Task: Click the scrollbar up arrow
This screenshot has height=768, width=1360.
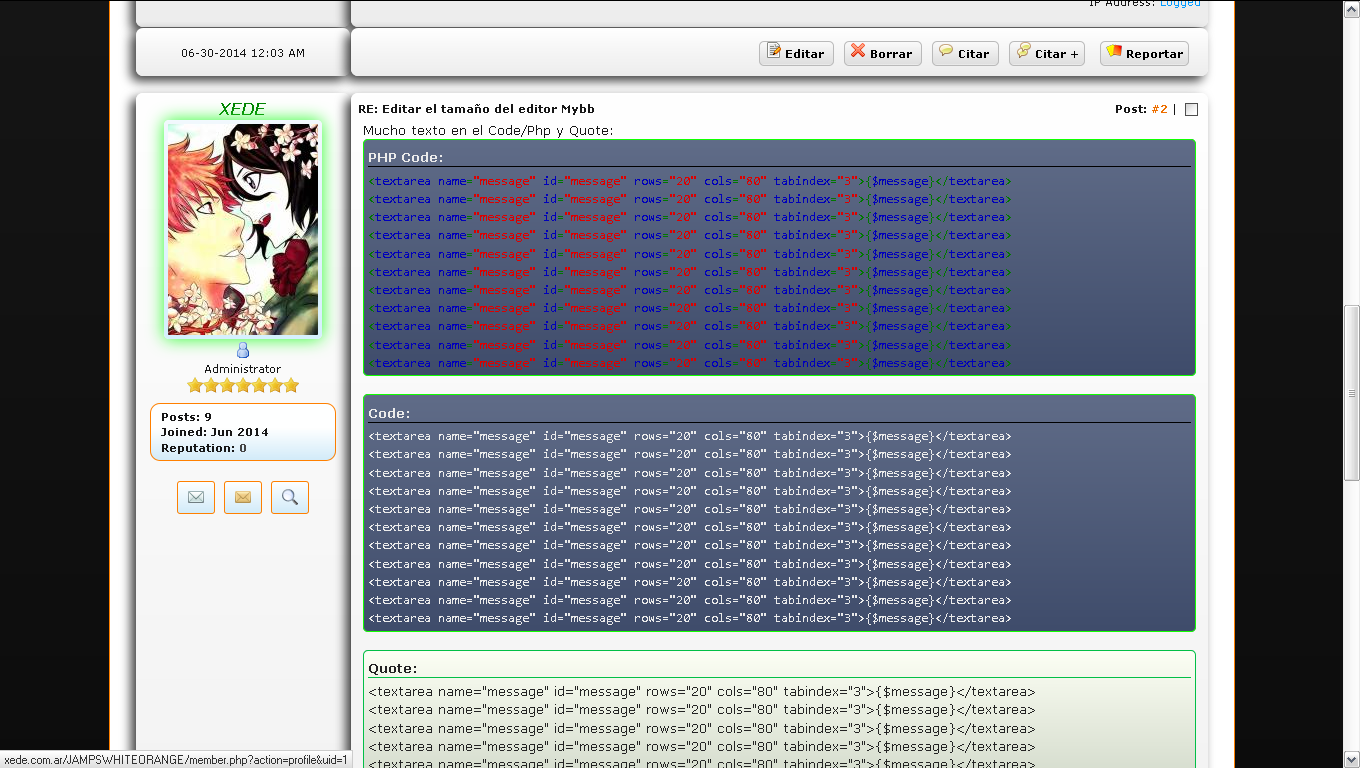Action: coord(1351,9)
